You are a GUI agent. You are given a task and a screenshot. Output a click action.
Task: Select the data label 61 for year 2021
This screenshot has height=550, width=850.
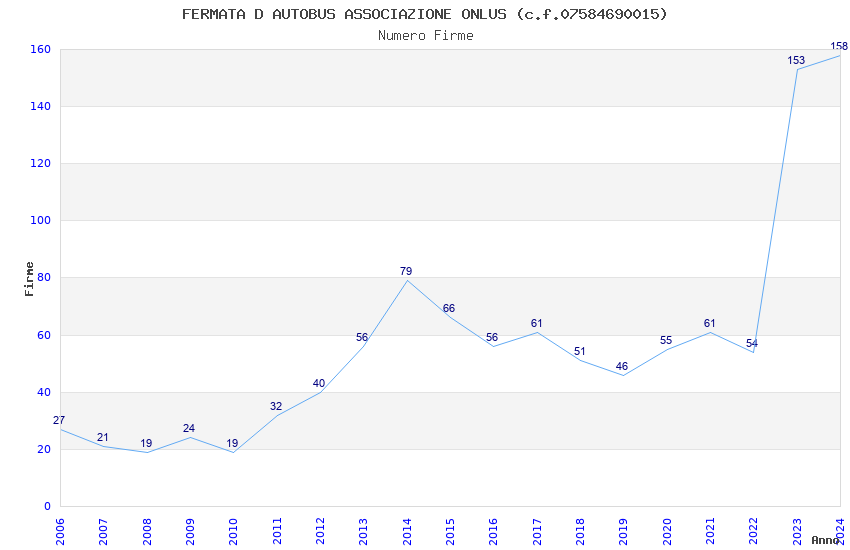pos(710,323)
